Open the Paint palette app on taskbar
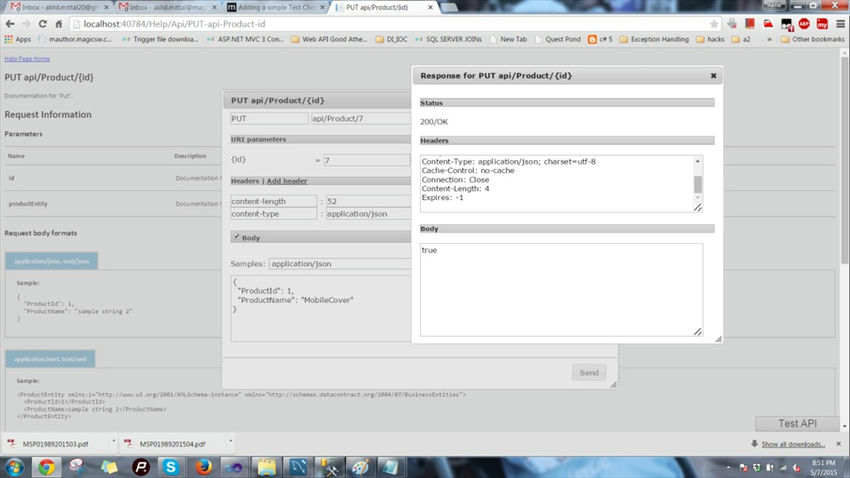This screenshot has height=478, width=850. click(x=360, y=467)
